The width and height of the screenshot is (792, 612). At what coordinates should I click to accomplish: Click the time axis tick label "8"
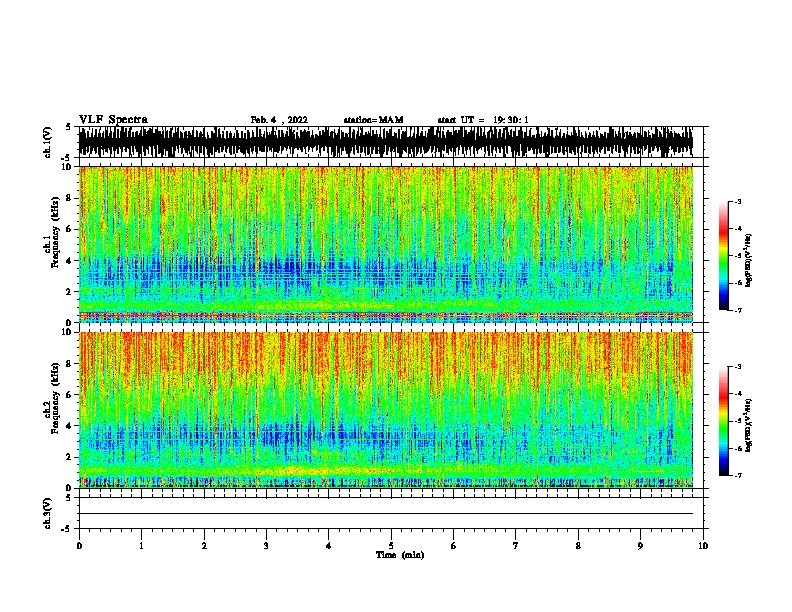click(x=578, y=546)
